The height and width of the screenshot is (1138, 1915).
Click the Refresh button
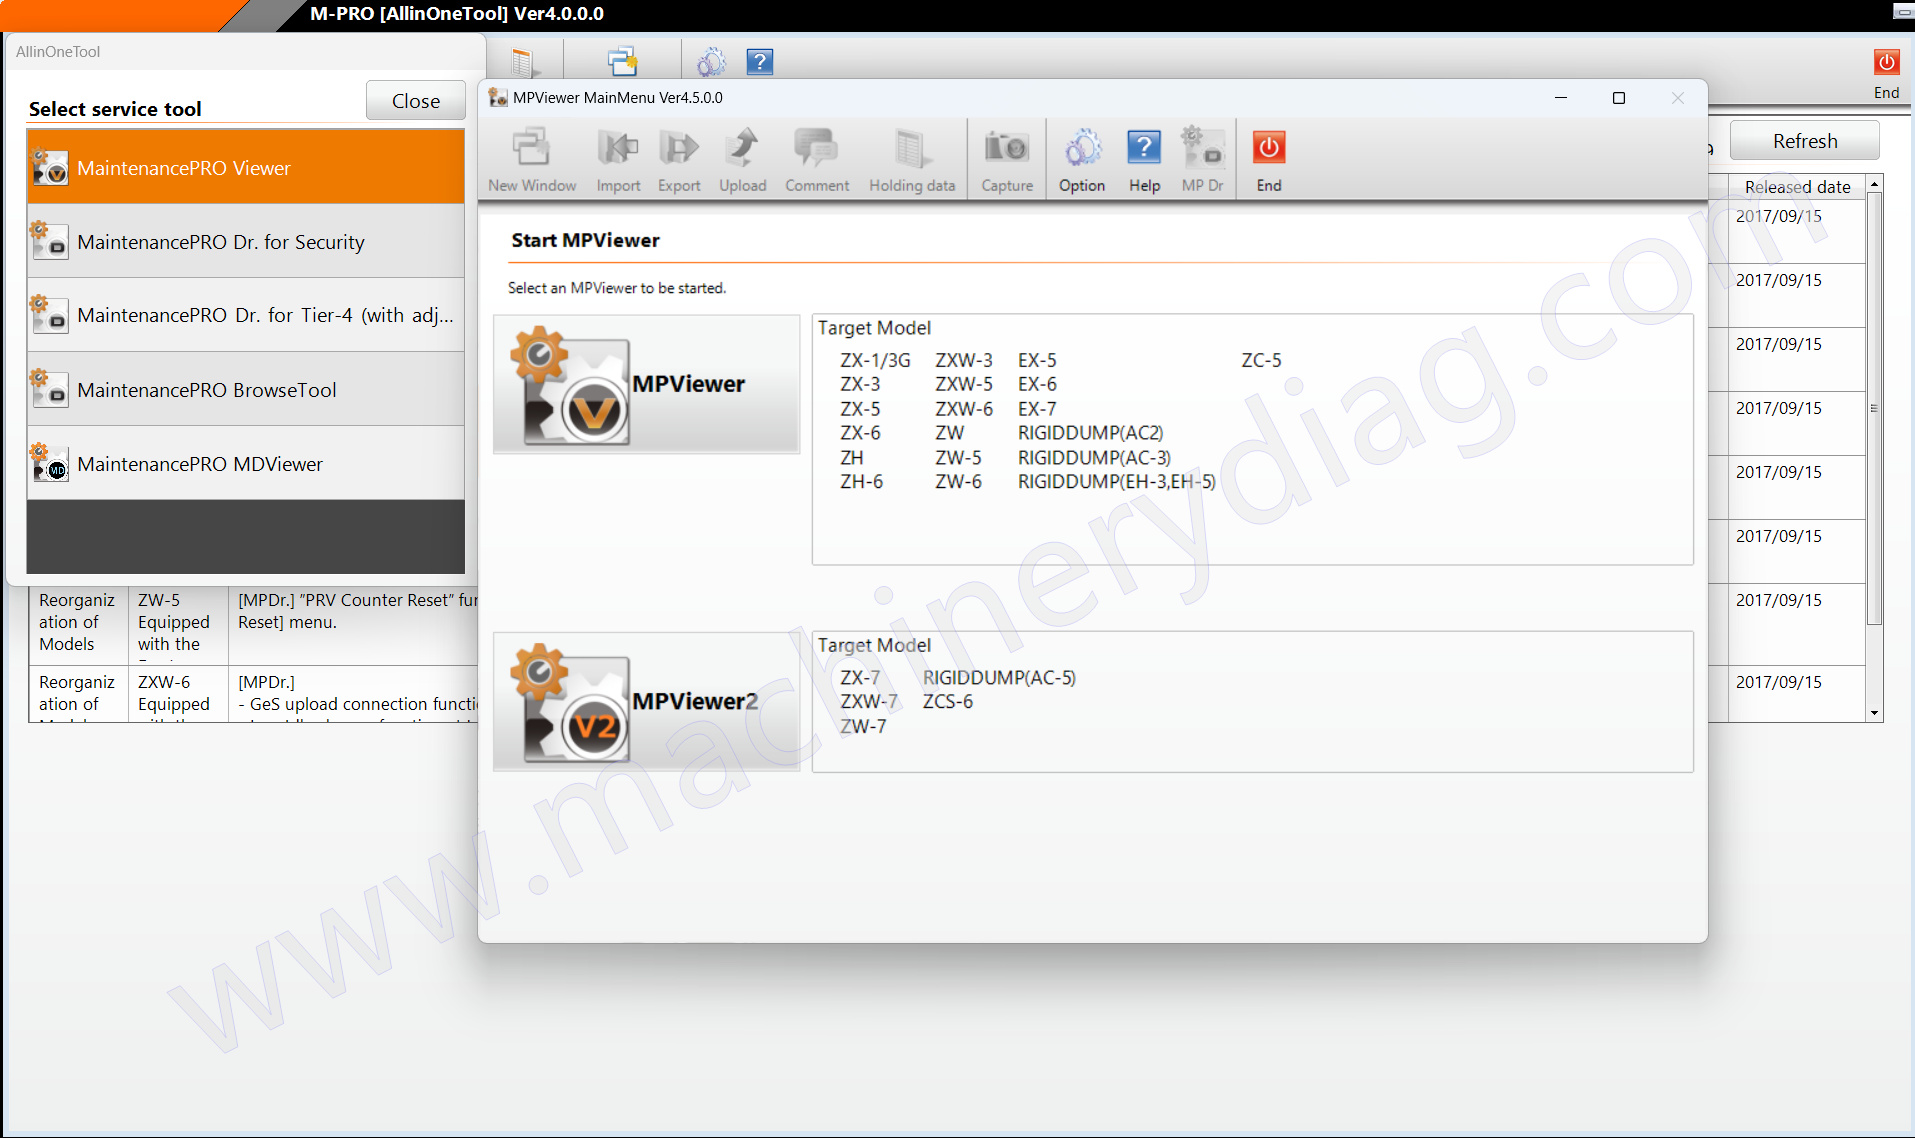pyautogui.click(x=1805, y=141)
